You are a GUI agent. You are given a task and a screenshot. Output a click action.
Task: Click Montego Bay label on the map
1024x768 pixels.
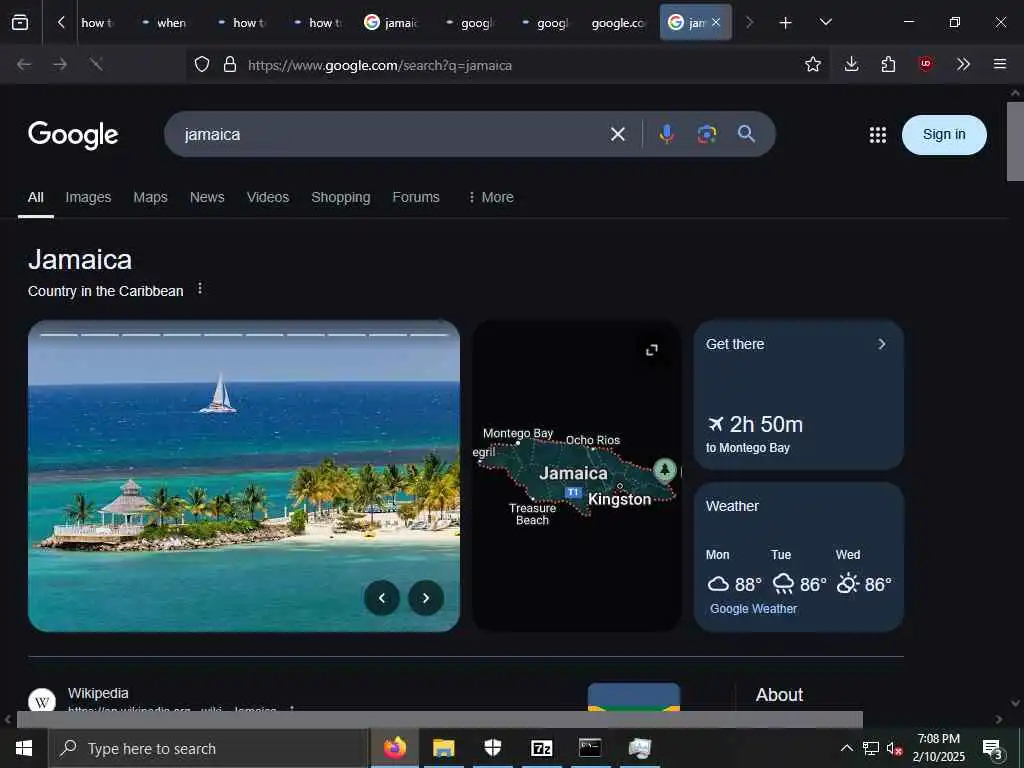[x=518, y=433]
